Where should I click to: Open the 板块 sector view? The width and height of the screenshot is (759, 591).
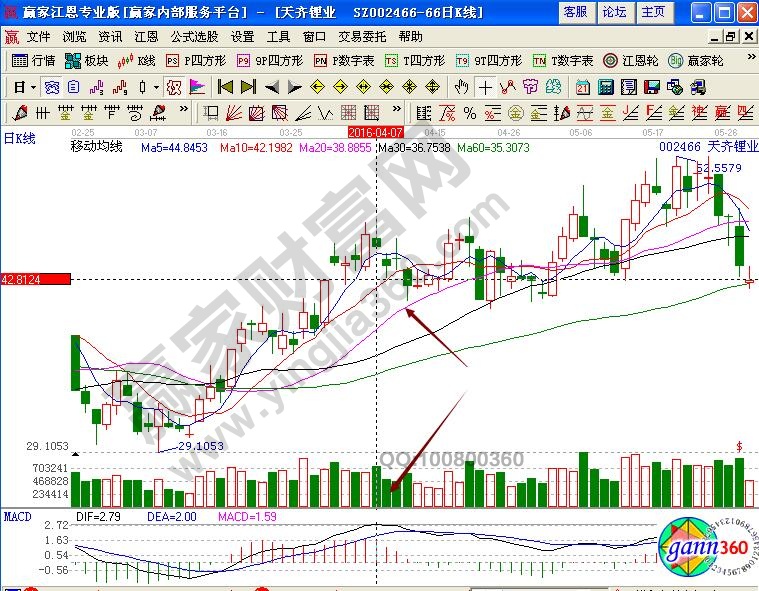86,60
